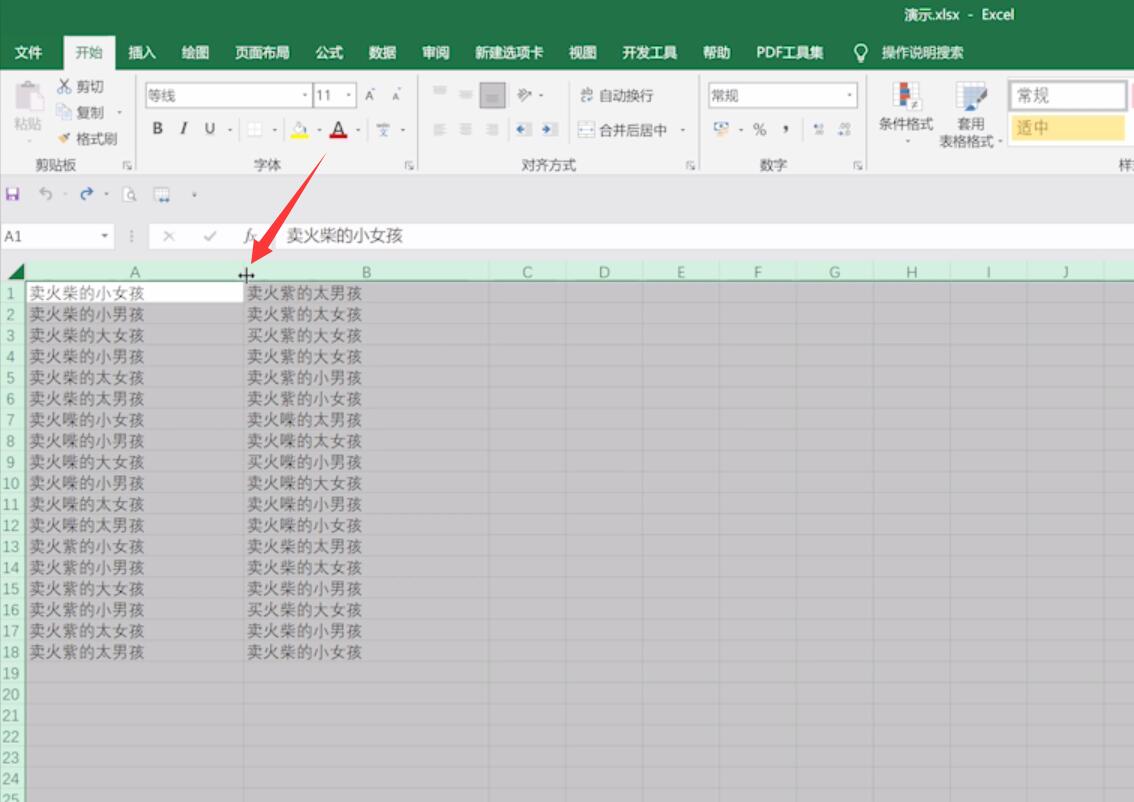Screen dimensions: 1134x802
Task: Click the top align icon
Action: click(x=440, y=92)
